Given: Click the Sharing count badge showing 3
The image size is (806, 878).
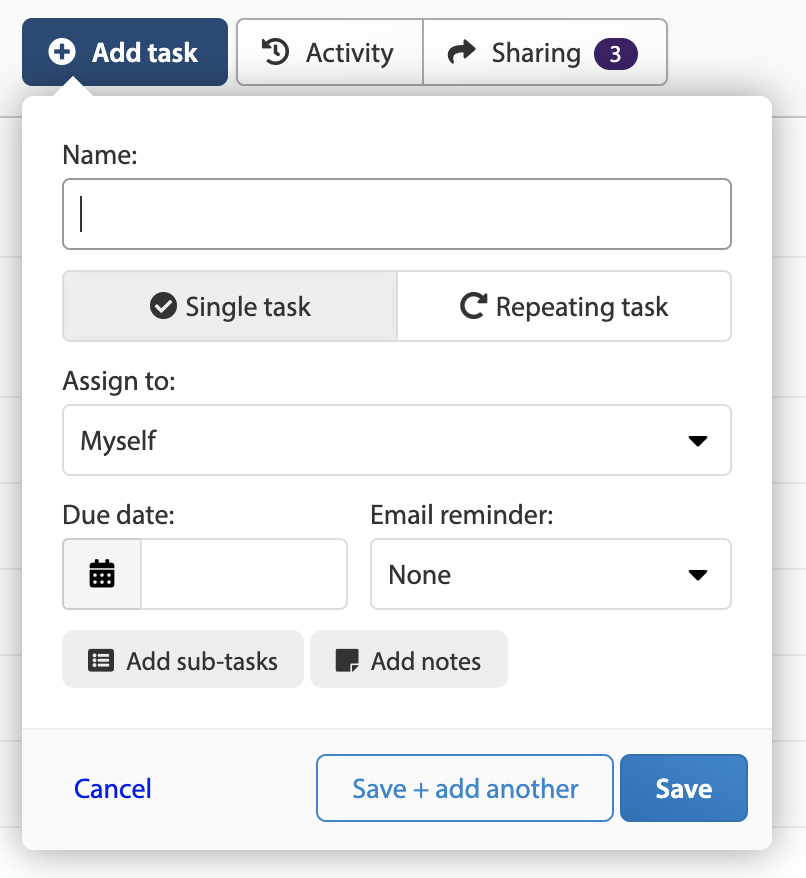Looking at the screenshot, I should pos(616,54).
